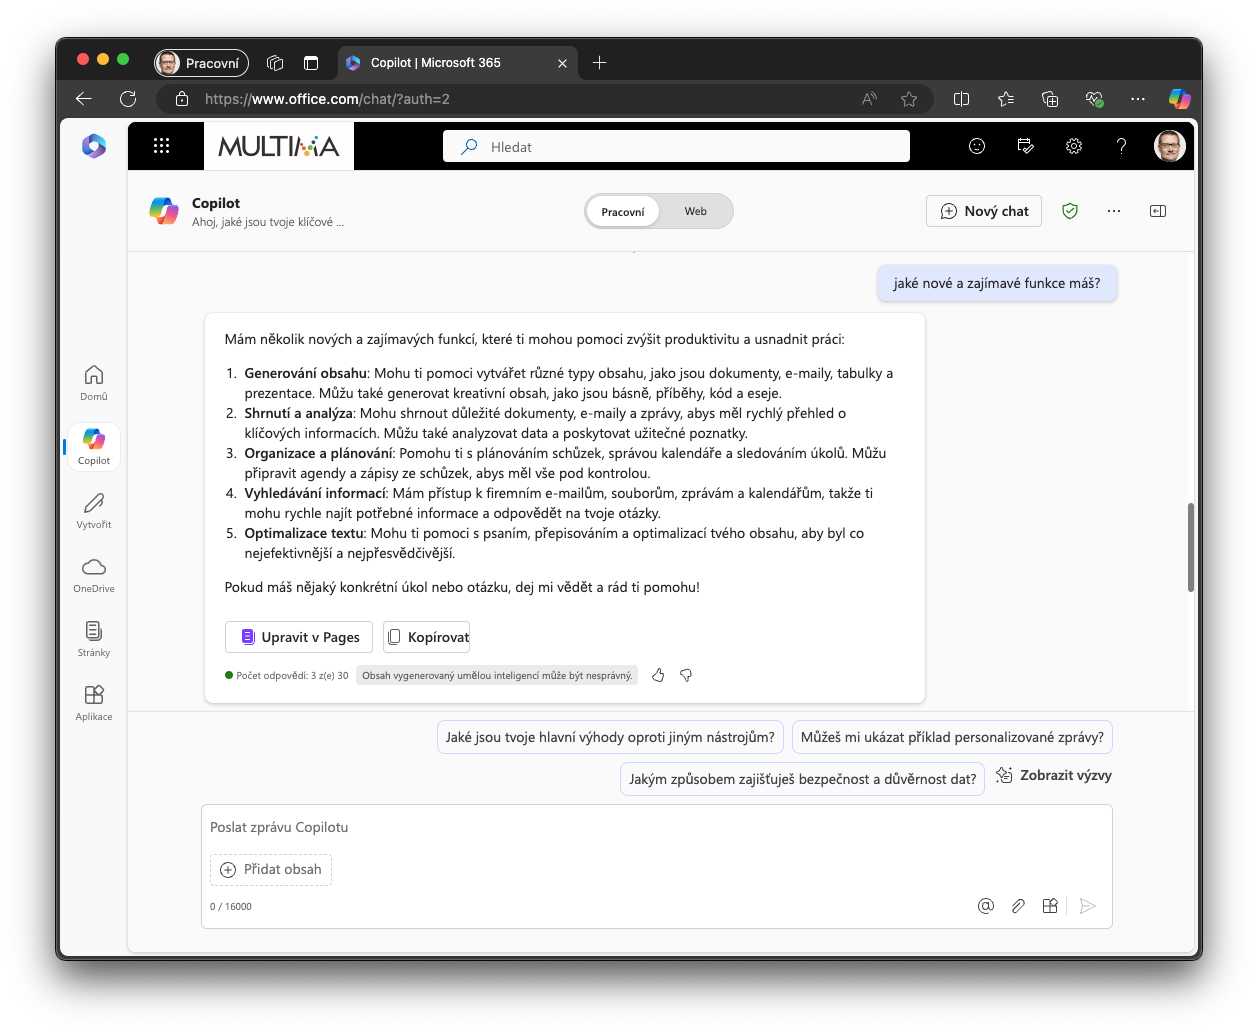Click Kopírovat to copy the response
This screenshot has width=1258, height=1034.
tap(427, 637)
